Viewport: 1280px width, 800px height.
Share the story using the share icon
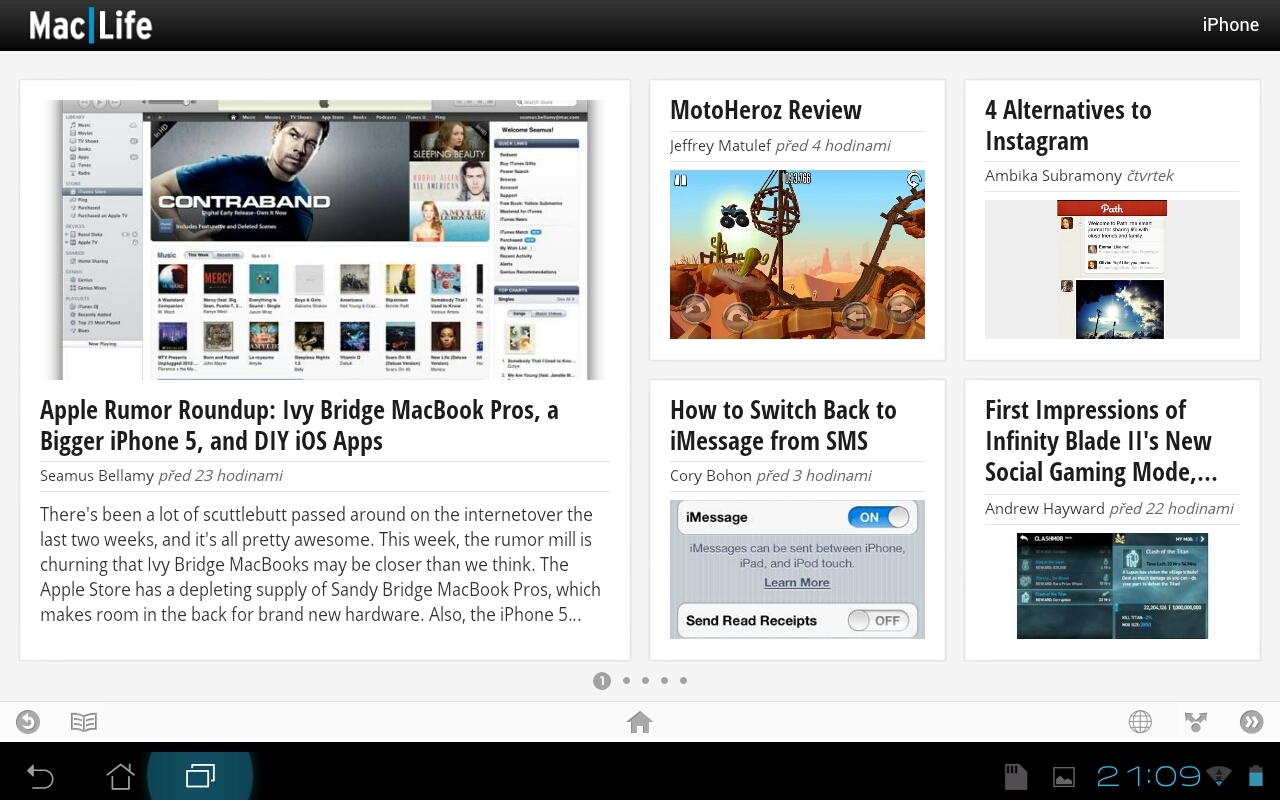(x=1195, y=721)
